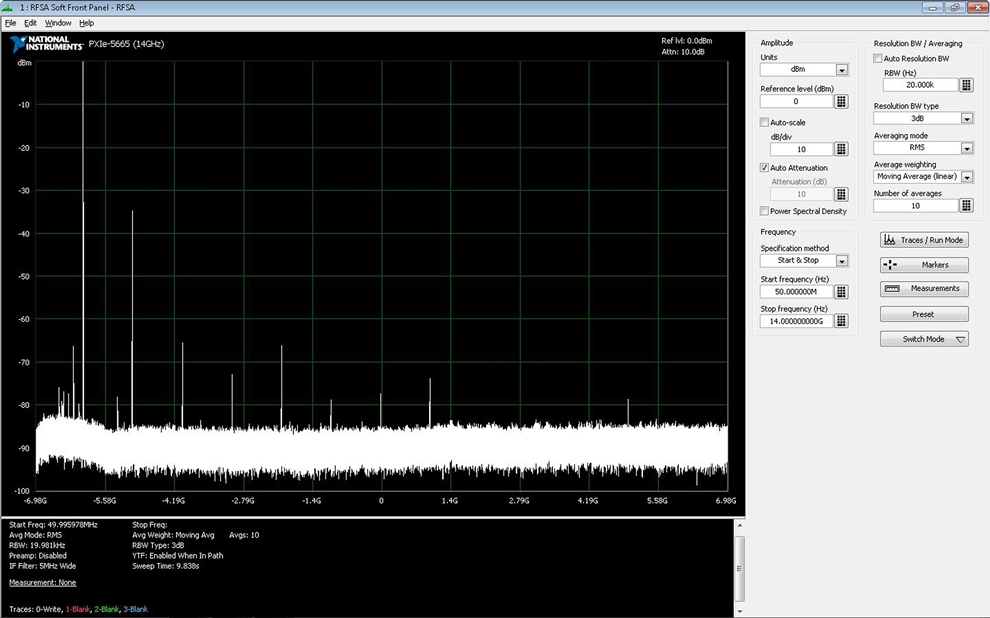Open the Window menu

58,23
